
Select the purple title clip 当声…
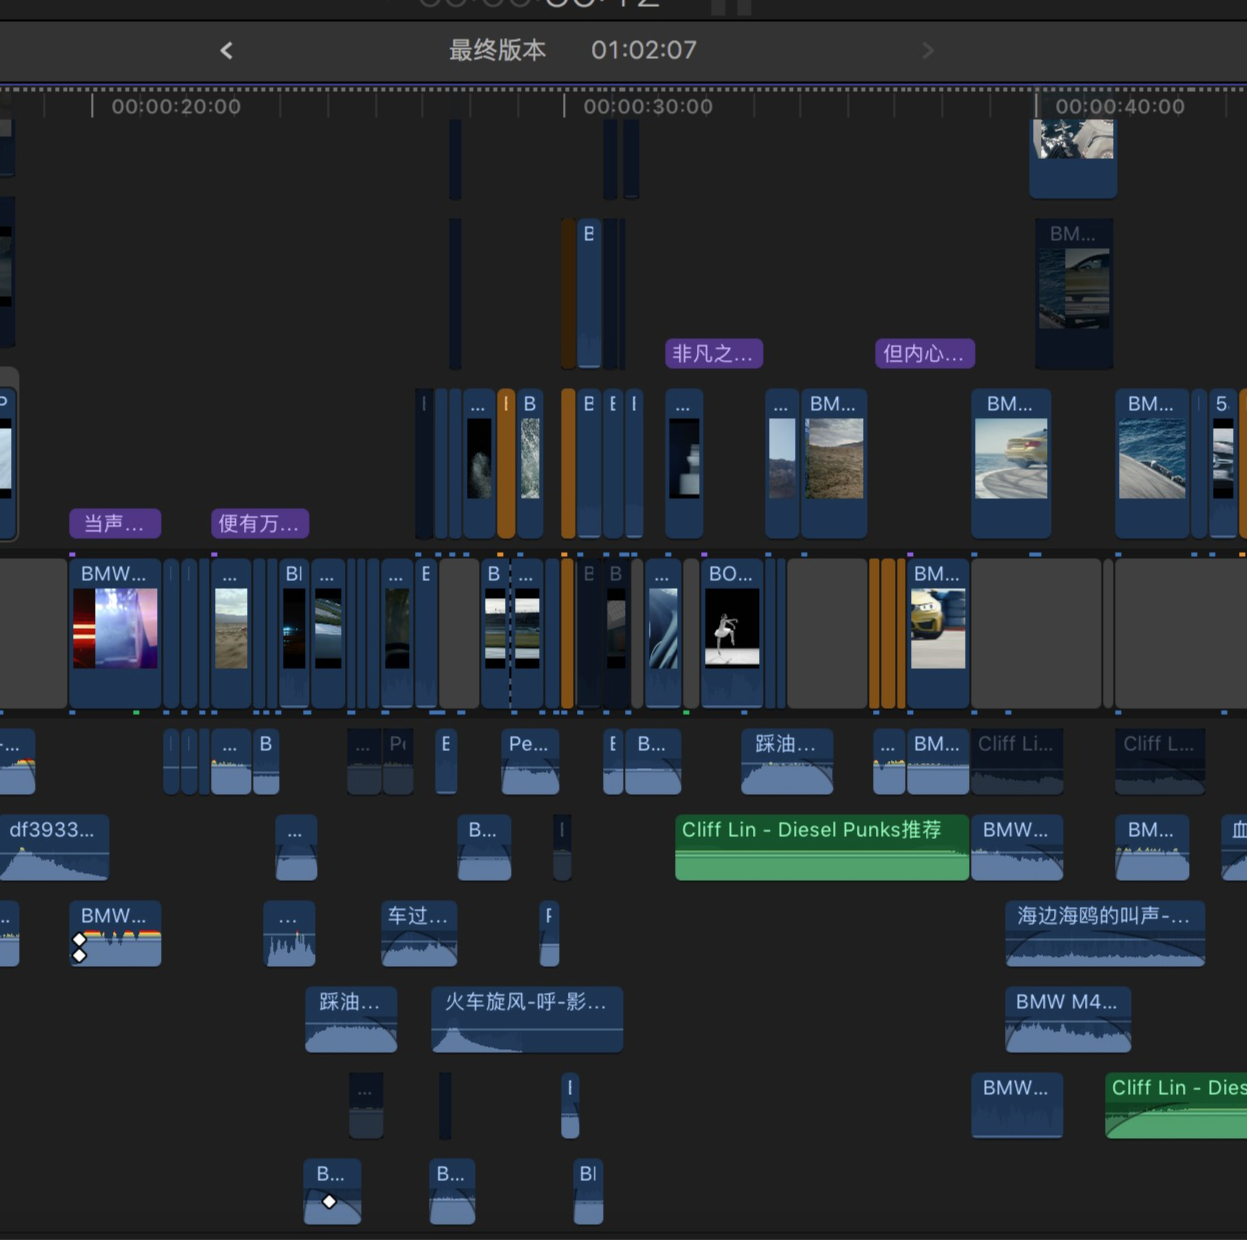click(x=115, y=523)
